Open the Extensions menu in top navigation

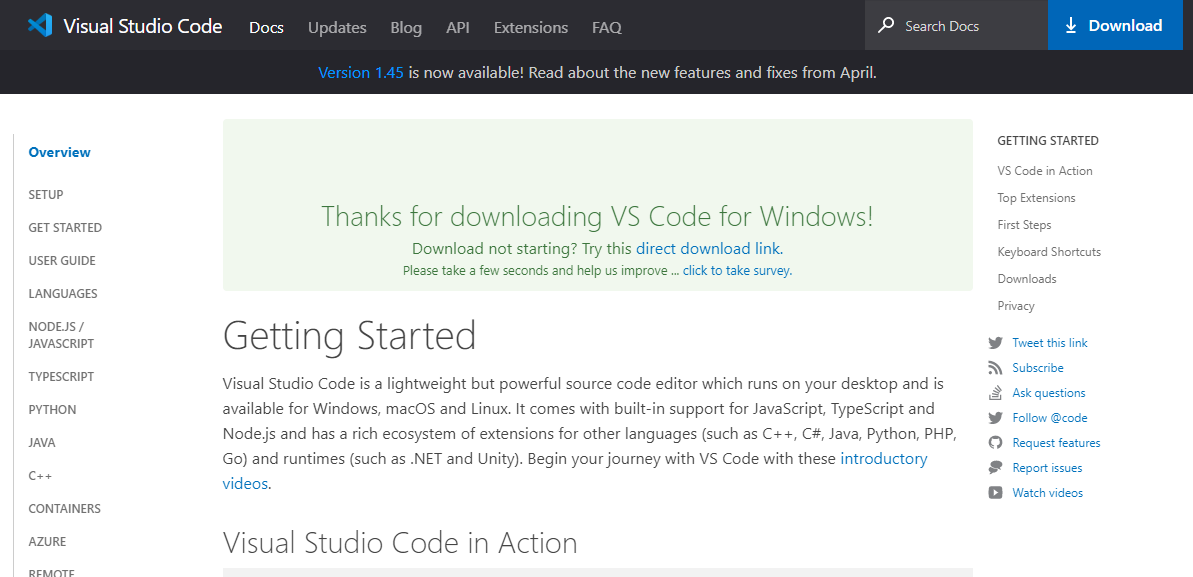530,27
